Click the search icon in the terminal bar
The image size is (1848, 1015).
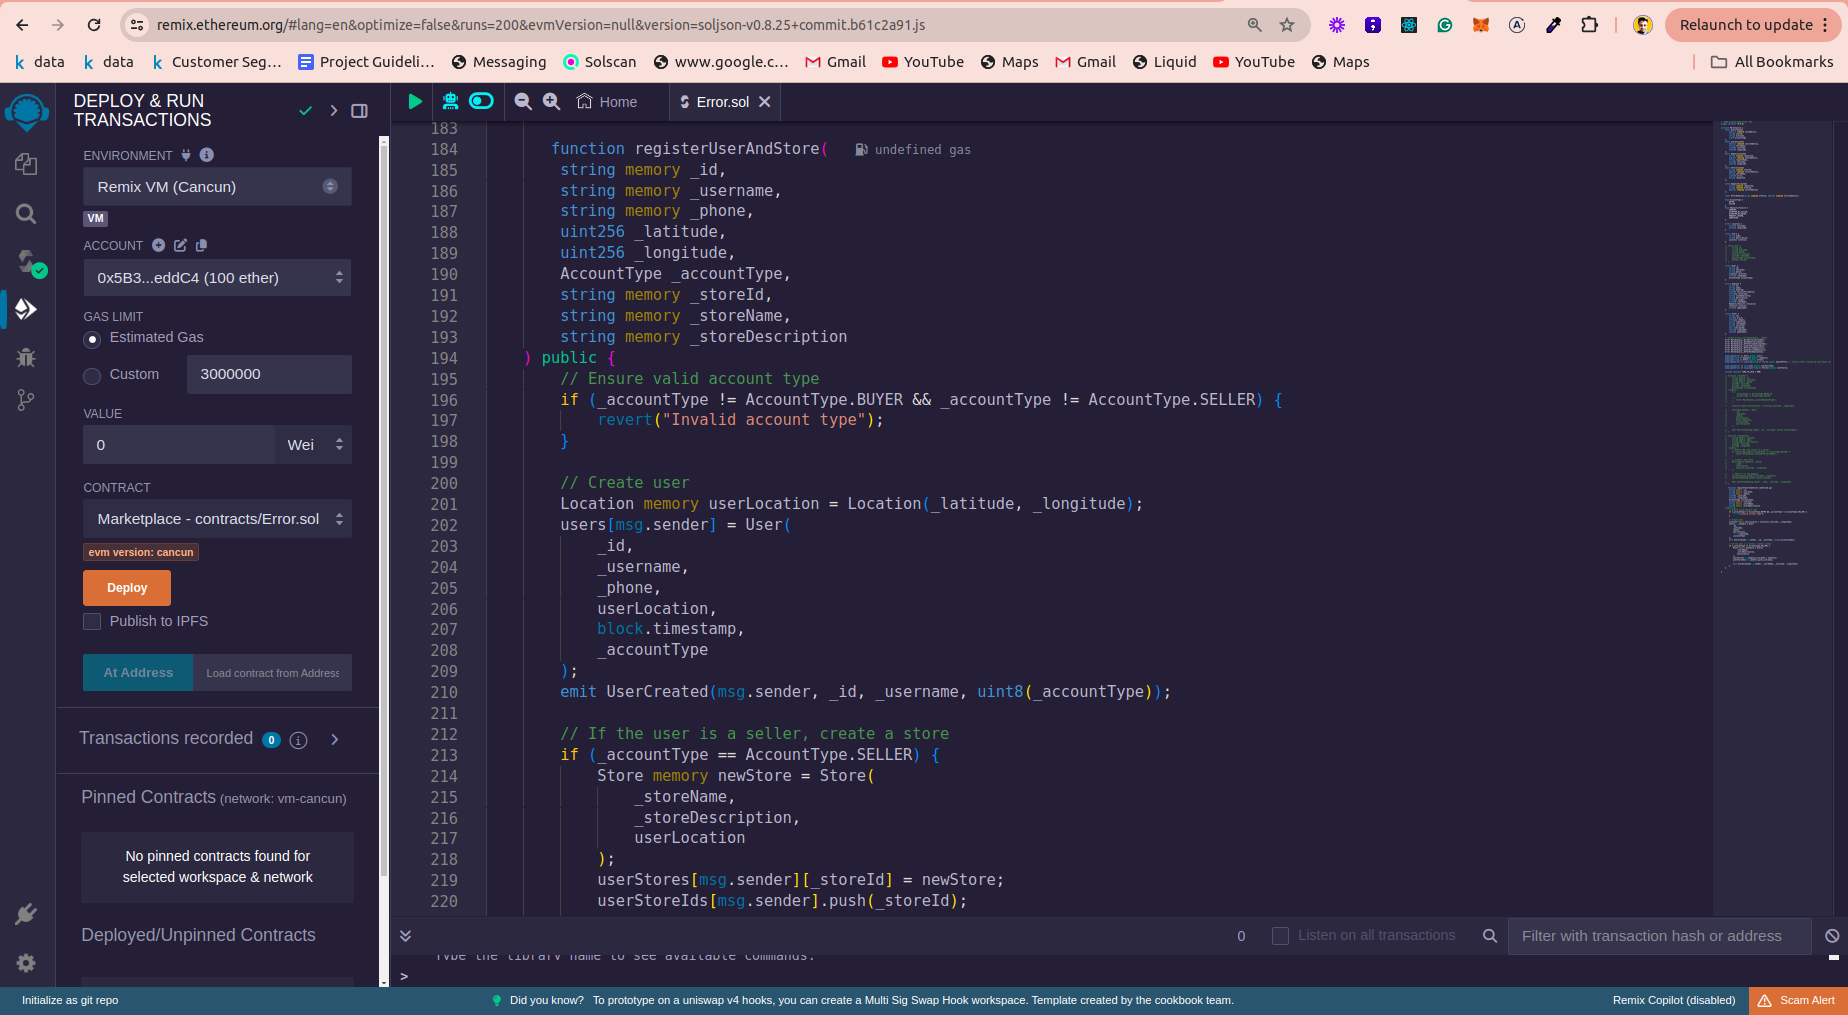pos(1490,936)
